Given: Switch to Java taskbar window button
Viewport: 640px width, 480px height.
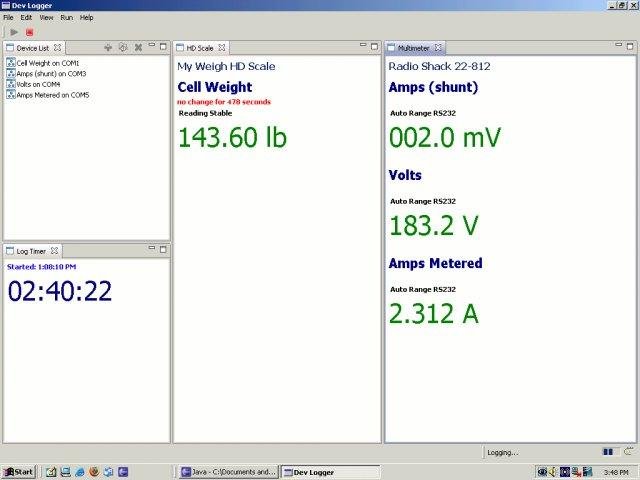Looking at the screenshot, I should coord(229,472).
